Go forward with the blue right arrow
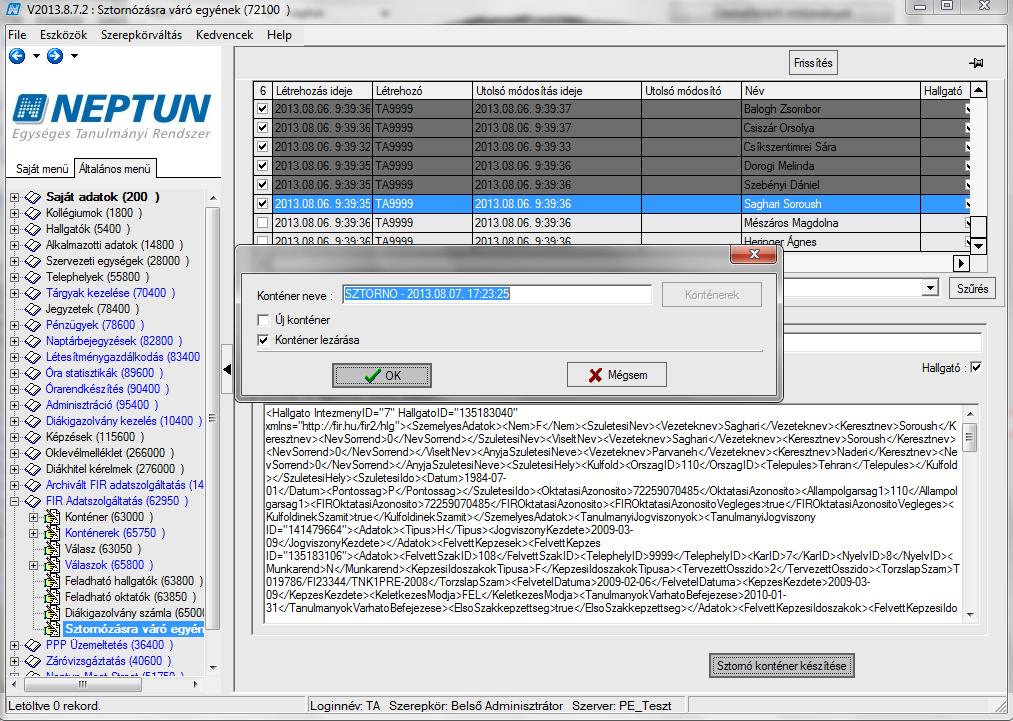This screenshot has height=721, width=1013. pyautogui.click(x=55, y=56)
